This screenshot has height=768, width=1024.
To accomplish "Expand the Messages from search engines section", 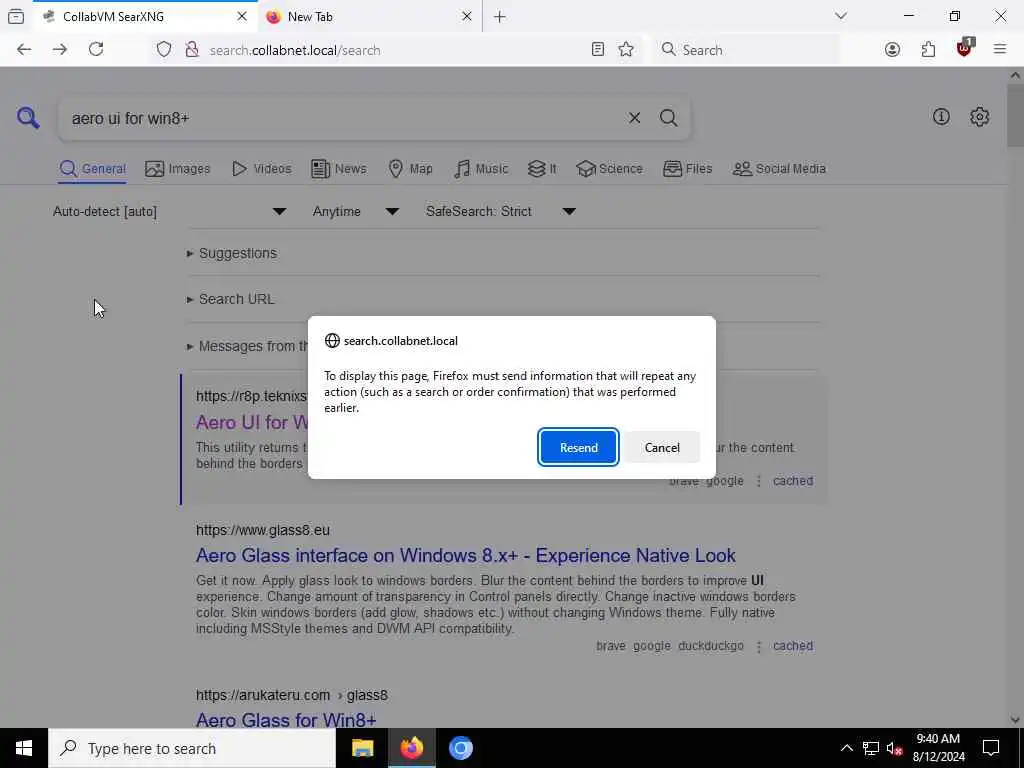I will (x=248, y=346).
